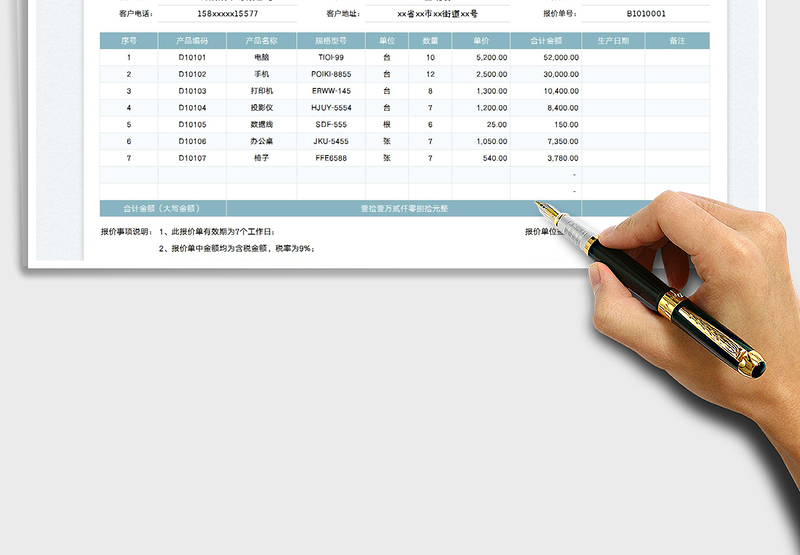
Task: Click the 规格型号 column header
Action: 330,41
